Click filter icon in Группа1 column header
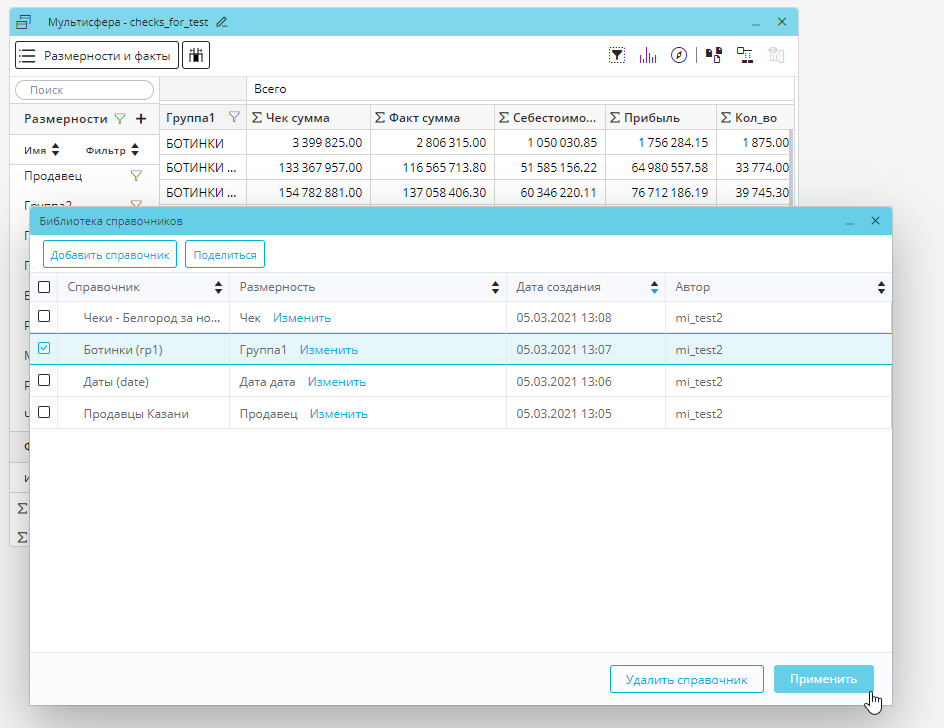The height and width of the screenshot is (728, 944). click(234, 117)
